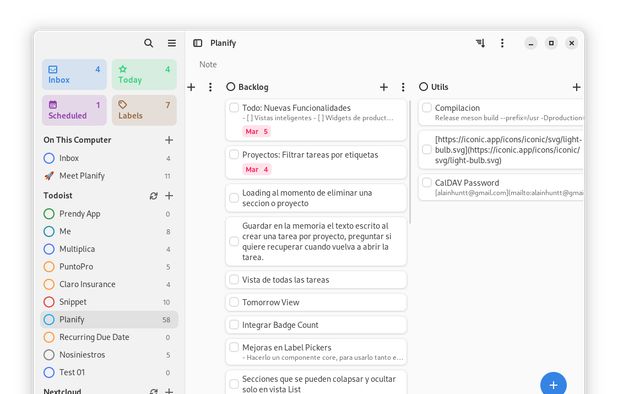Click the Mar 5 due date badge
This screenshot has width=618, height=394.
click(257, 132)
